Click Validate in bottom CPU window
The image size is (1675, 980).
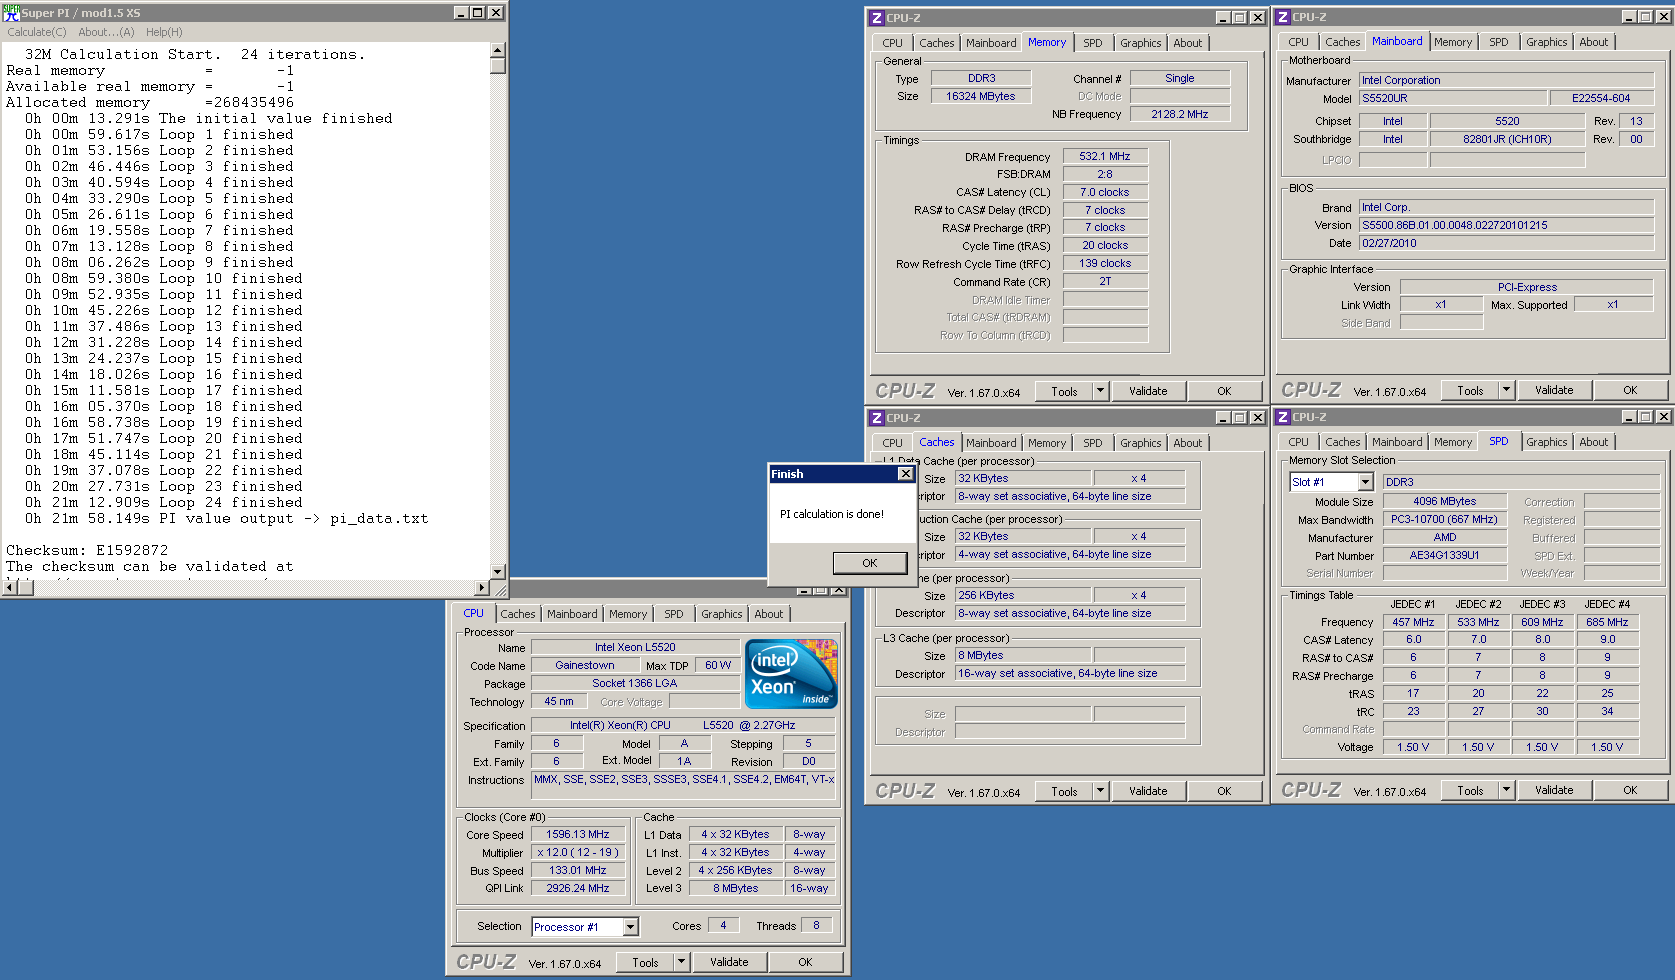click(x=729, y=962)
